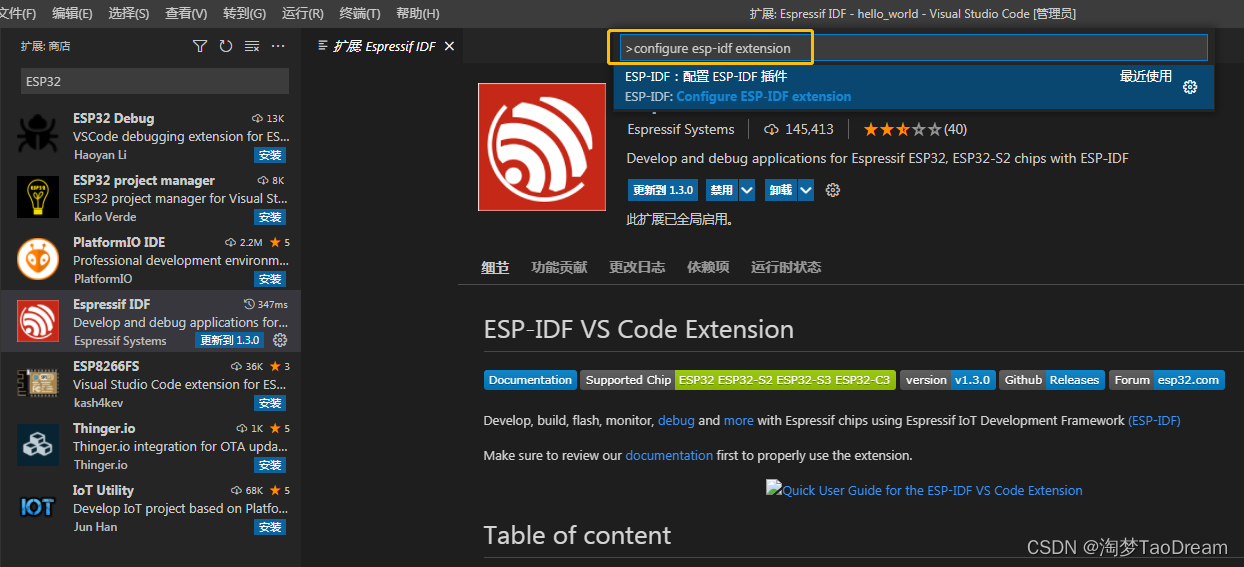The image size is (1244, 567).
Task: Select the Espressif IDF list logo
Action: tap(38, 322)
